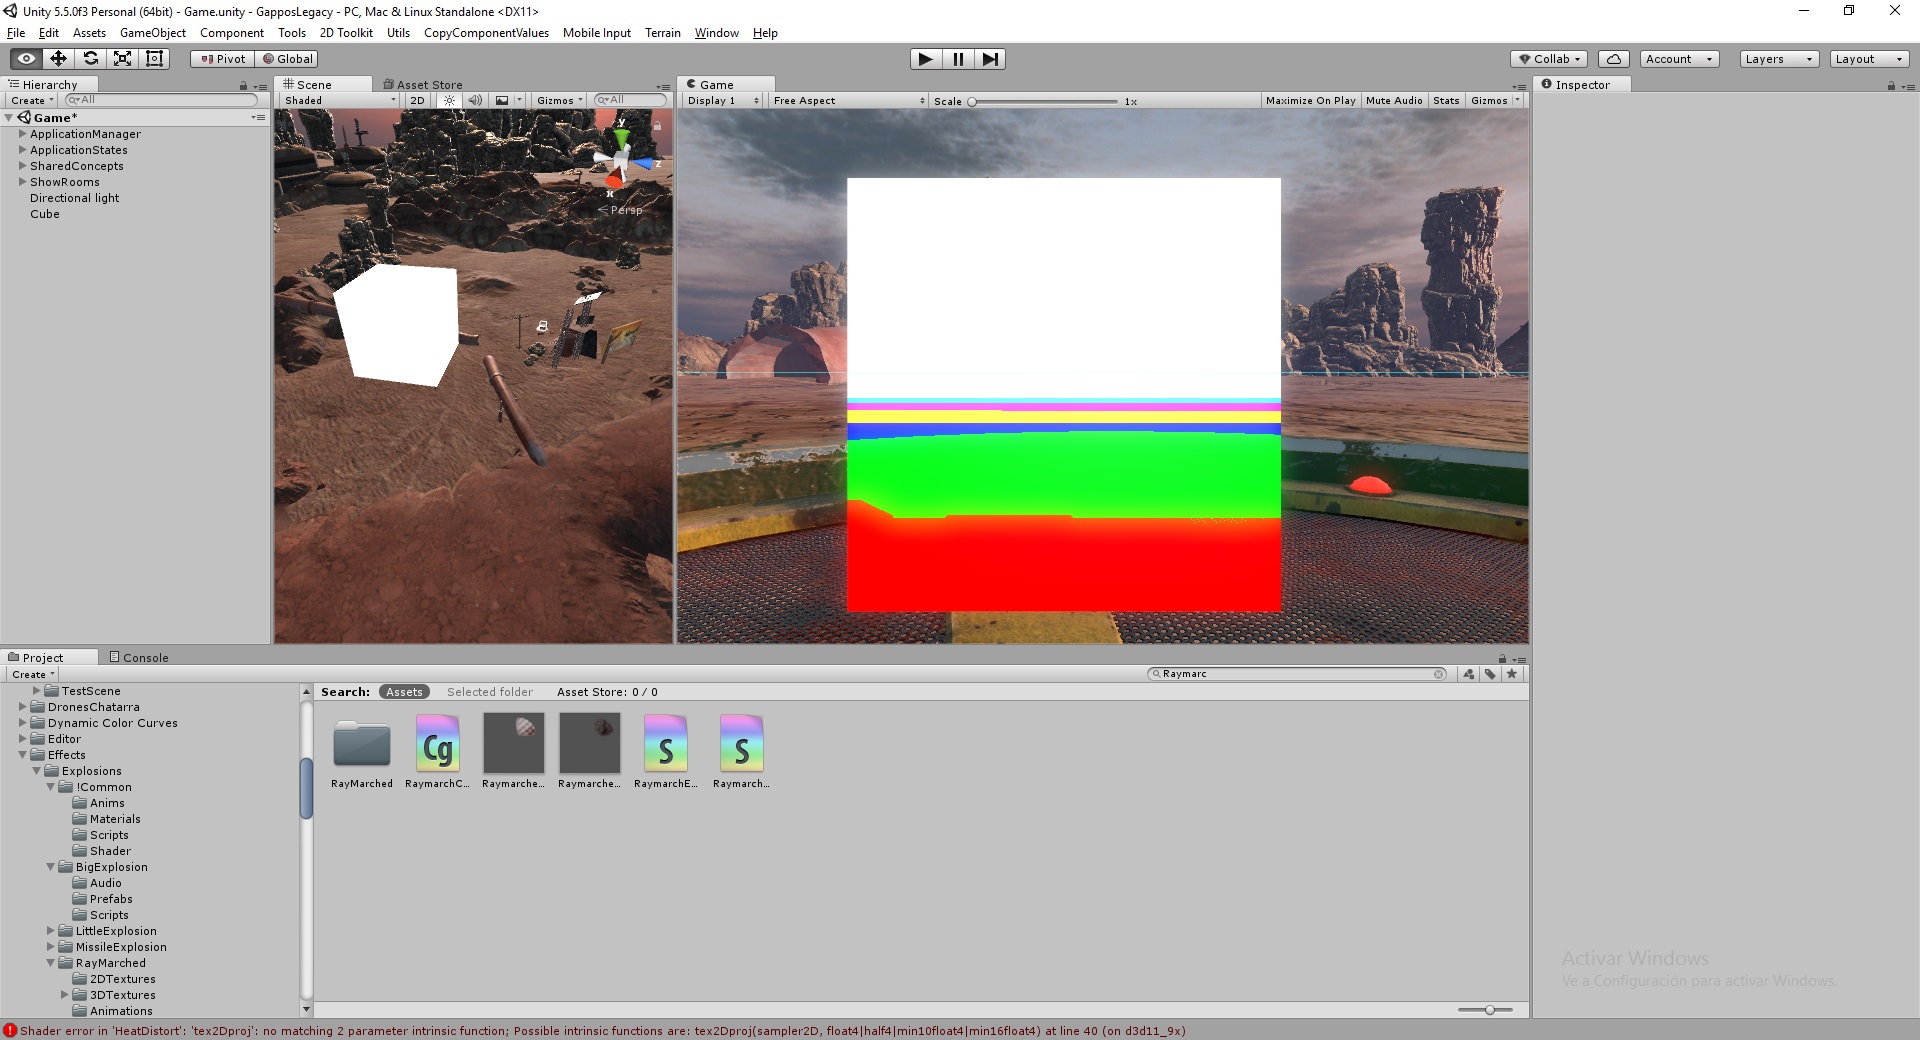
Task: Toggle scene audio speaker icon
Action: [x=475, y=100]
